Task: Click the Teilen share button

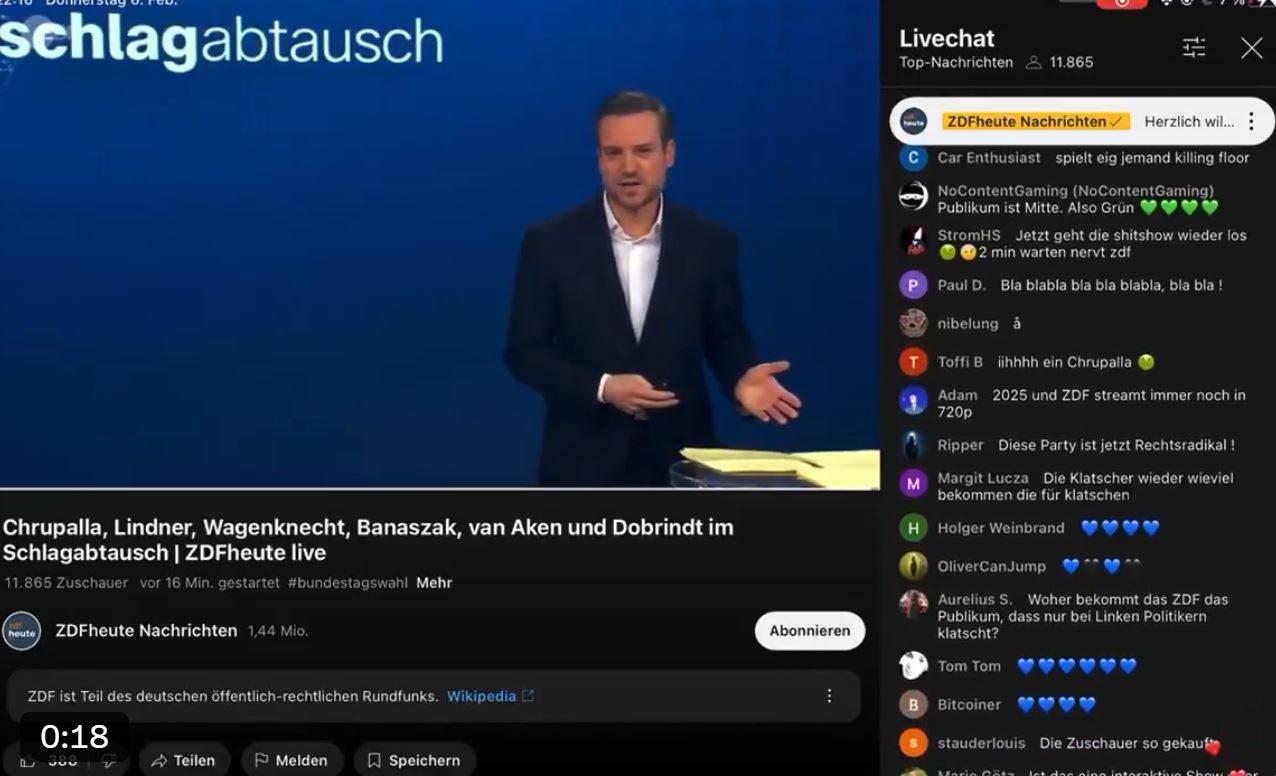Action: pos(184,760)
